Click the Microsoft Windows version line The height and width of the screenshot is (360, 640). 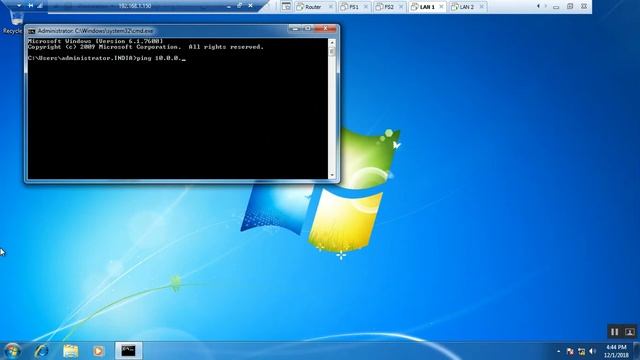[x=96, y=41]
